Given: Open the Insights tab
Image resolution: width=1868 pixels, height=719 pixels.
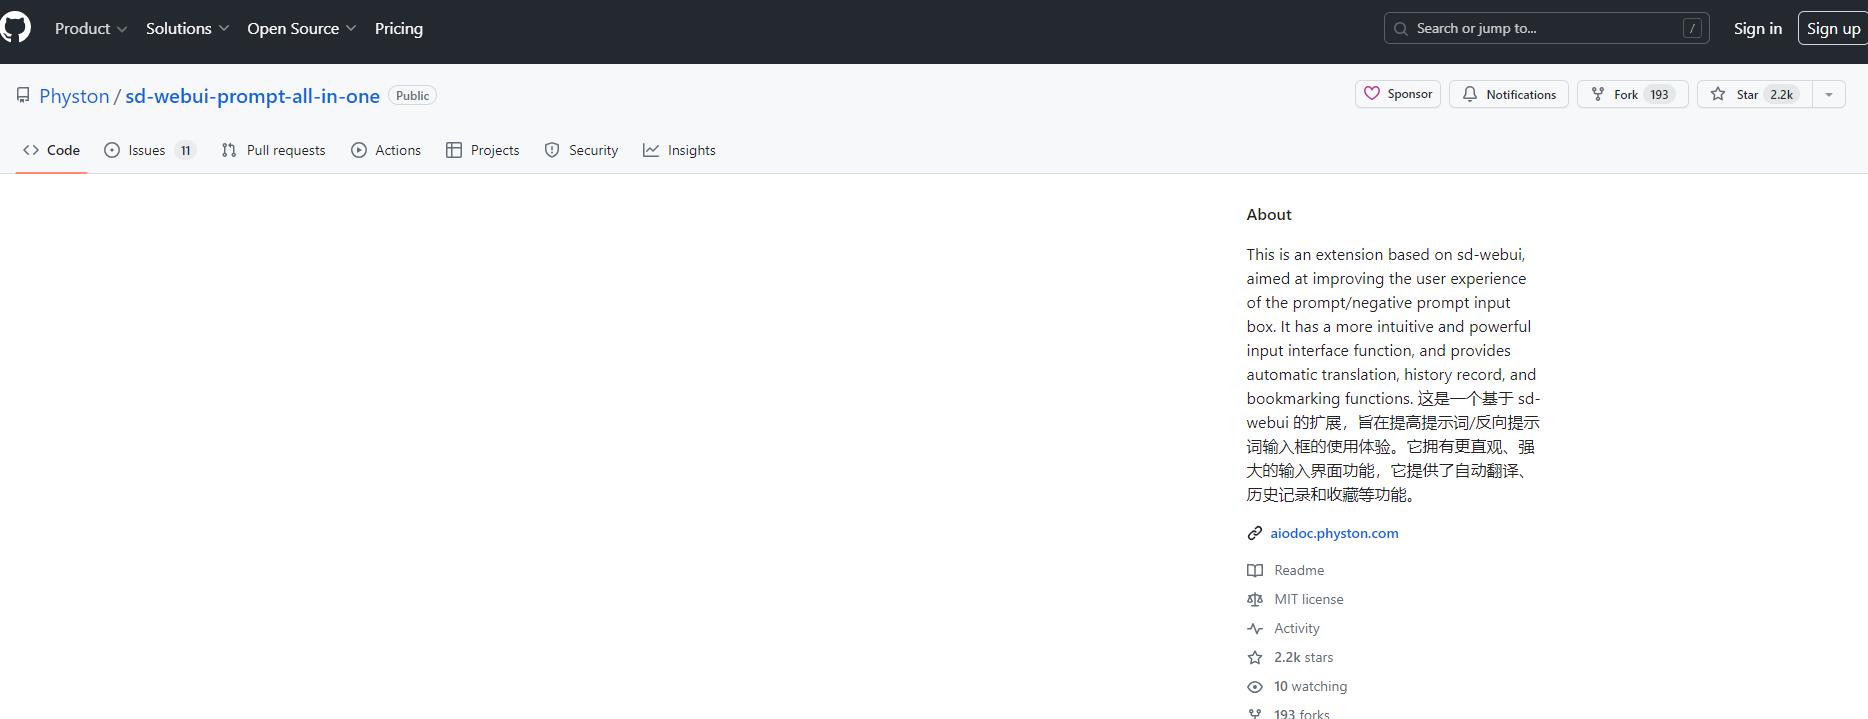Looking at the screenshot, I should pyautogui.click(x=679, y=150).
